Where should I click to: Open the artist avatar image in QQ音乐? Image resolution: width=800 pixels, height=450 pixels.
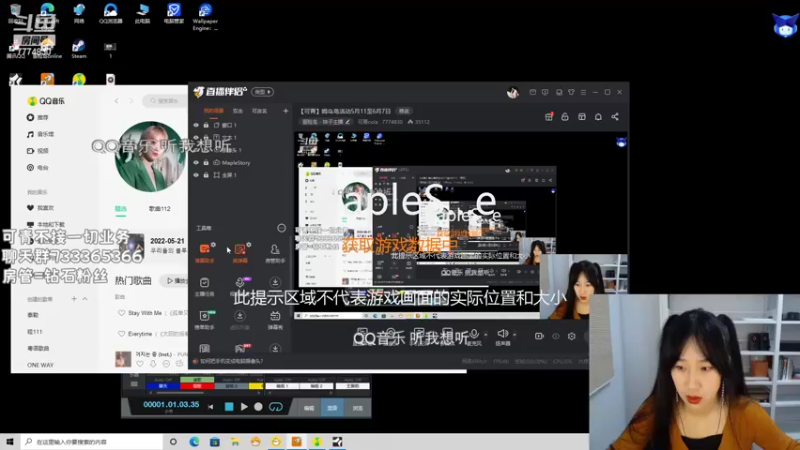[150, 156]
